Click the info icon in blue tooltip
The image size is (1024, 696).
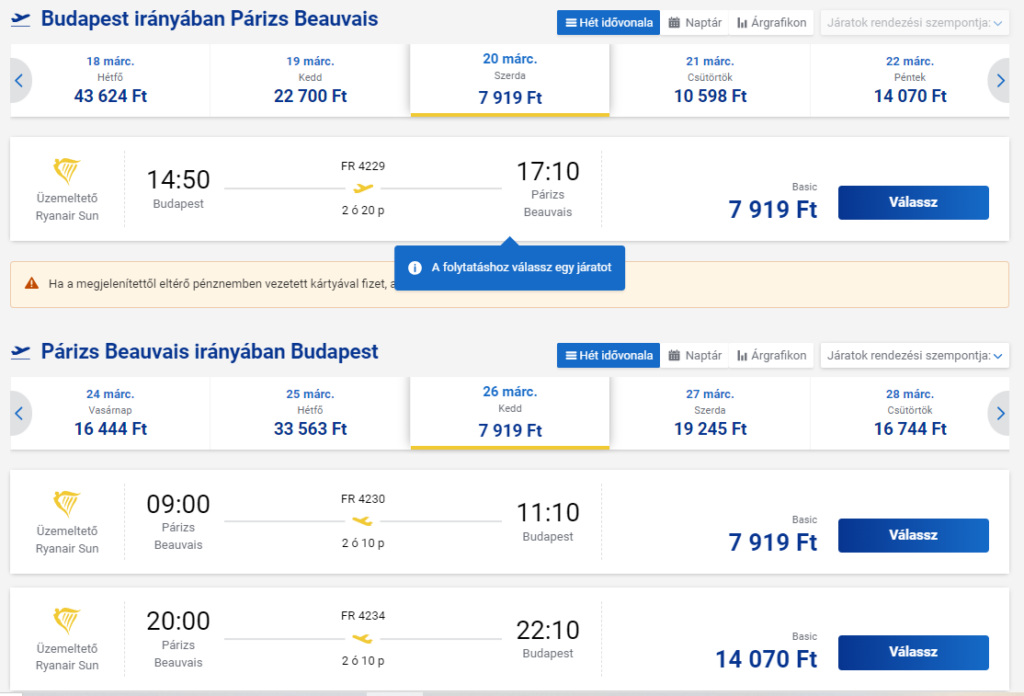click(x=415, y=268)
